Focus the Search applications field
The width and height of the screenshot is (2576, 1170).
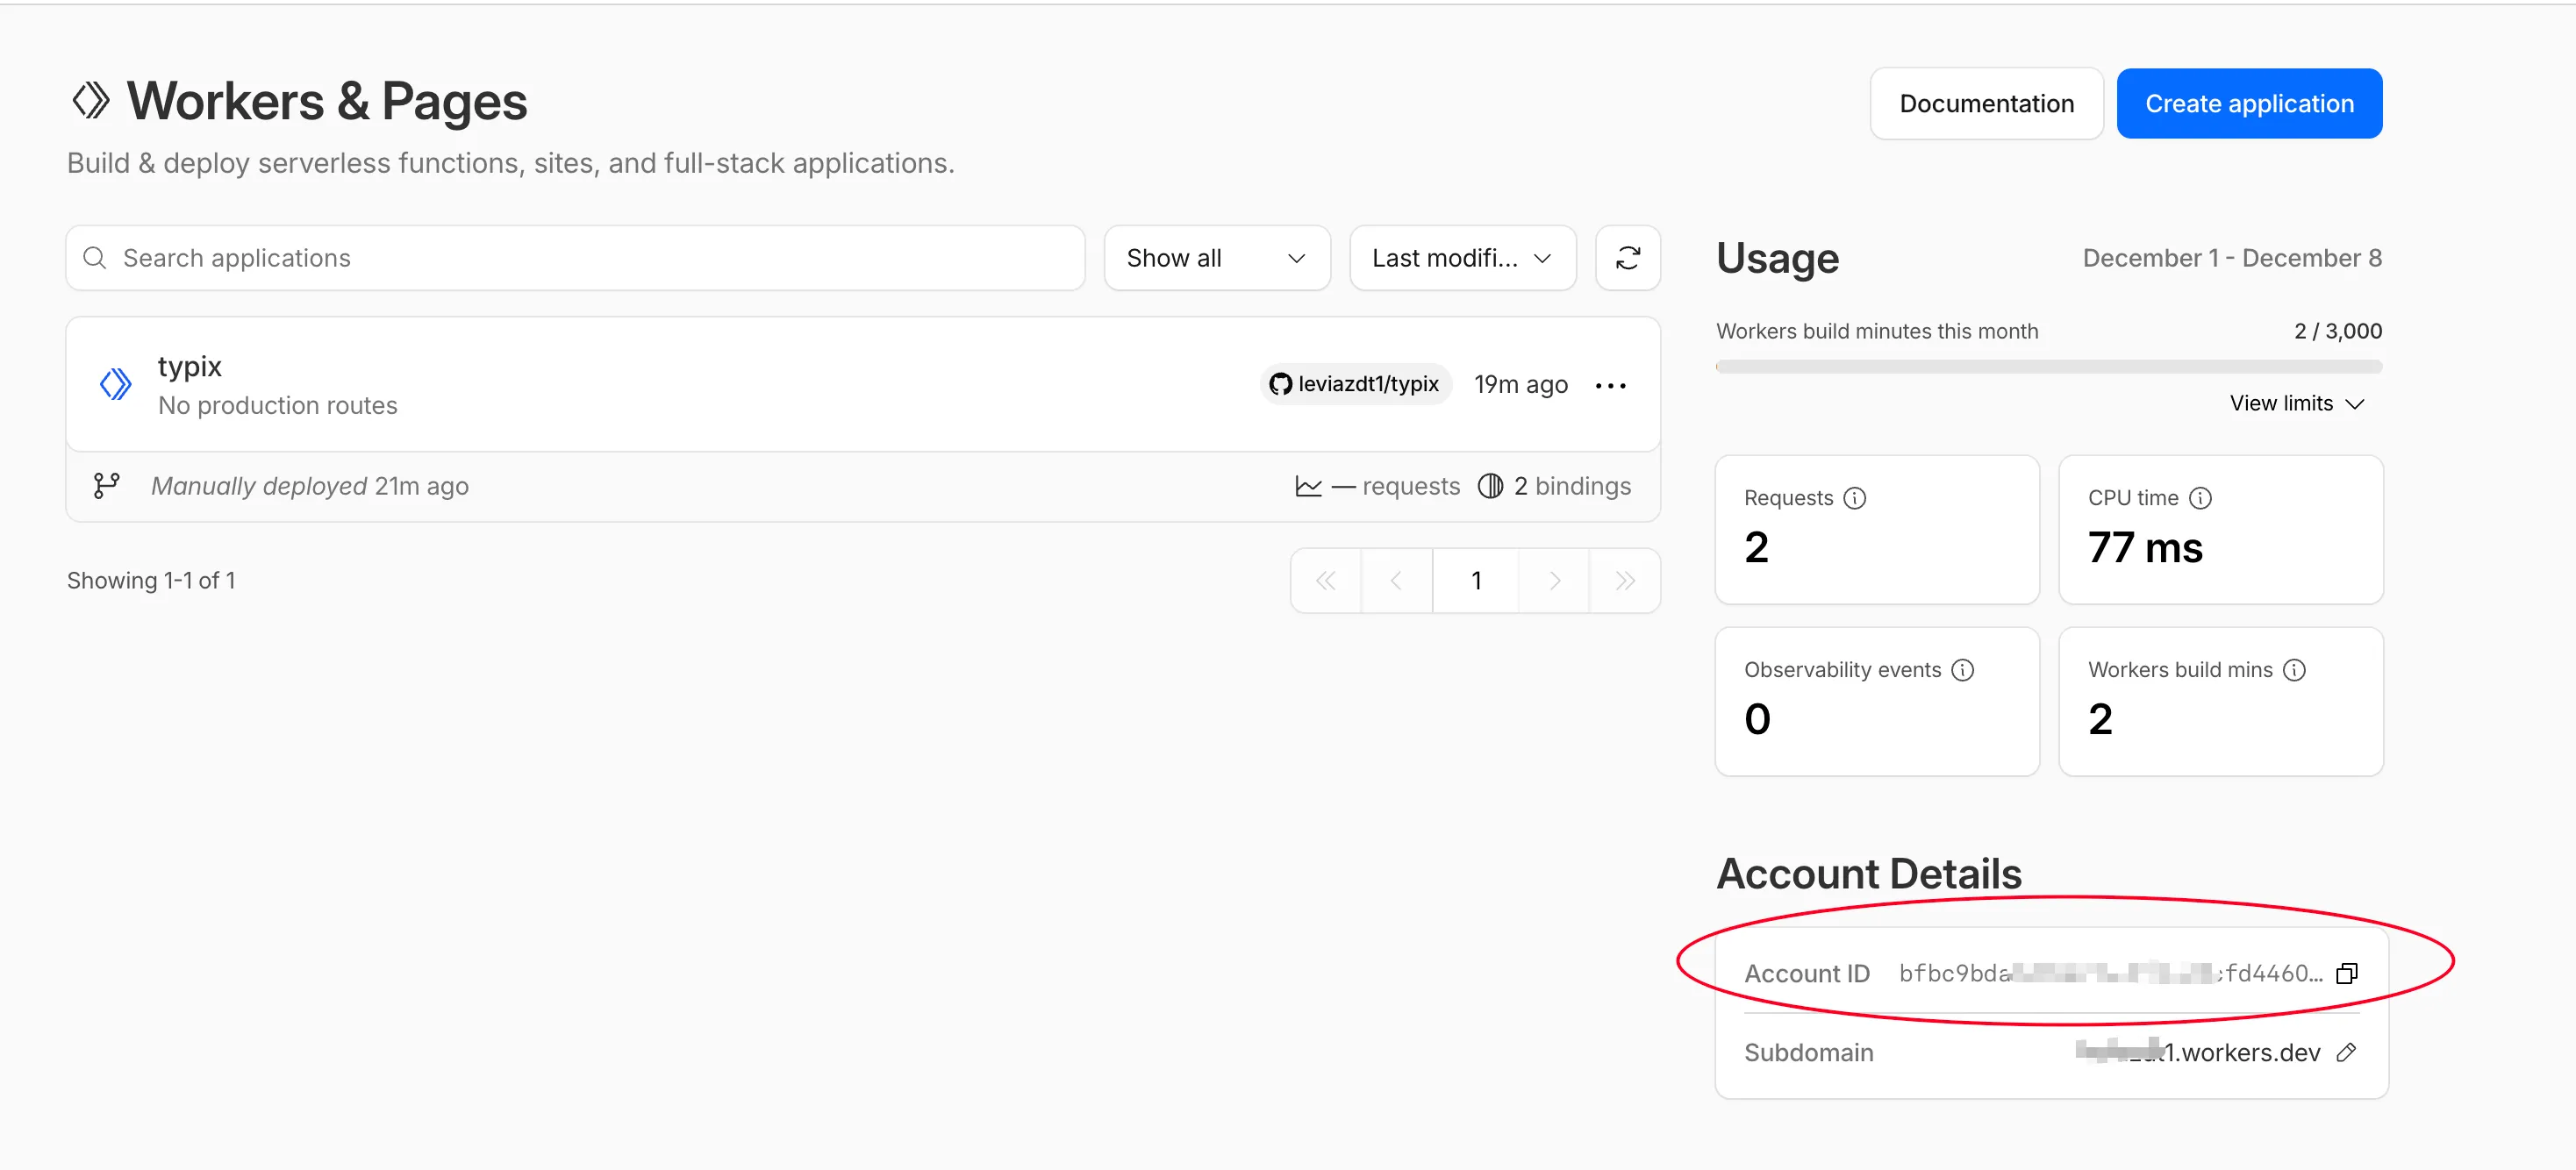pyautogui.click(x=590, y=258)
